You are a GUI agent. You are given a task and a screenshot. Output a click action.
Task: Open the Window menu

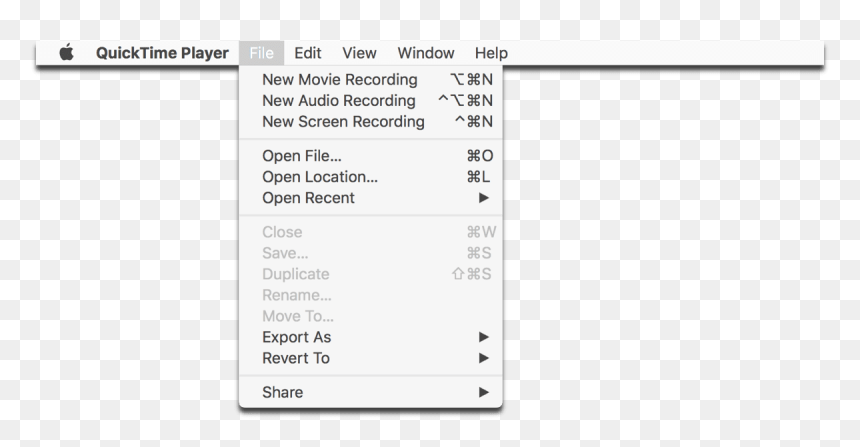pos(426,53)
